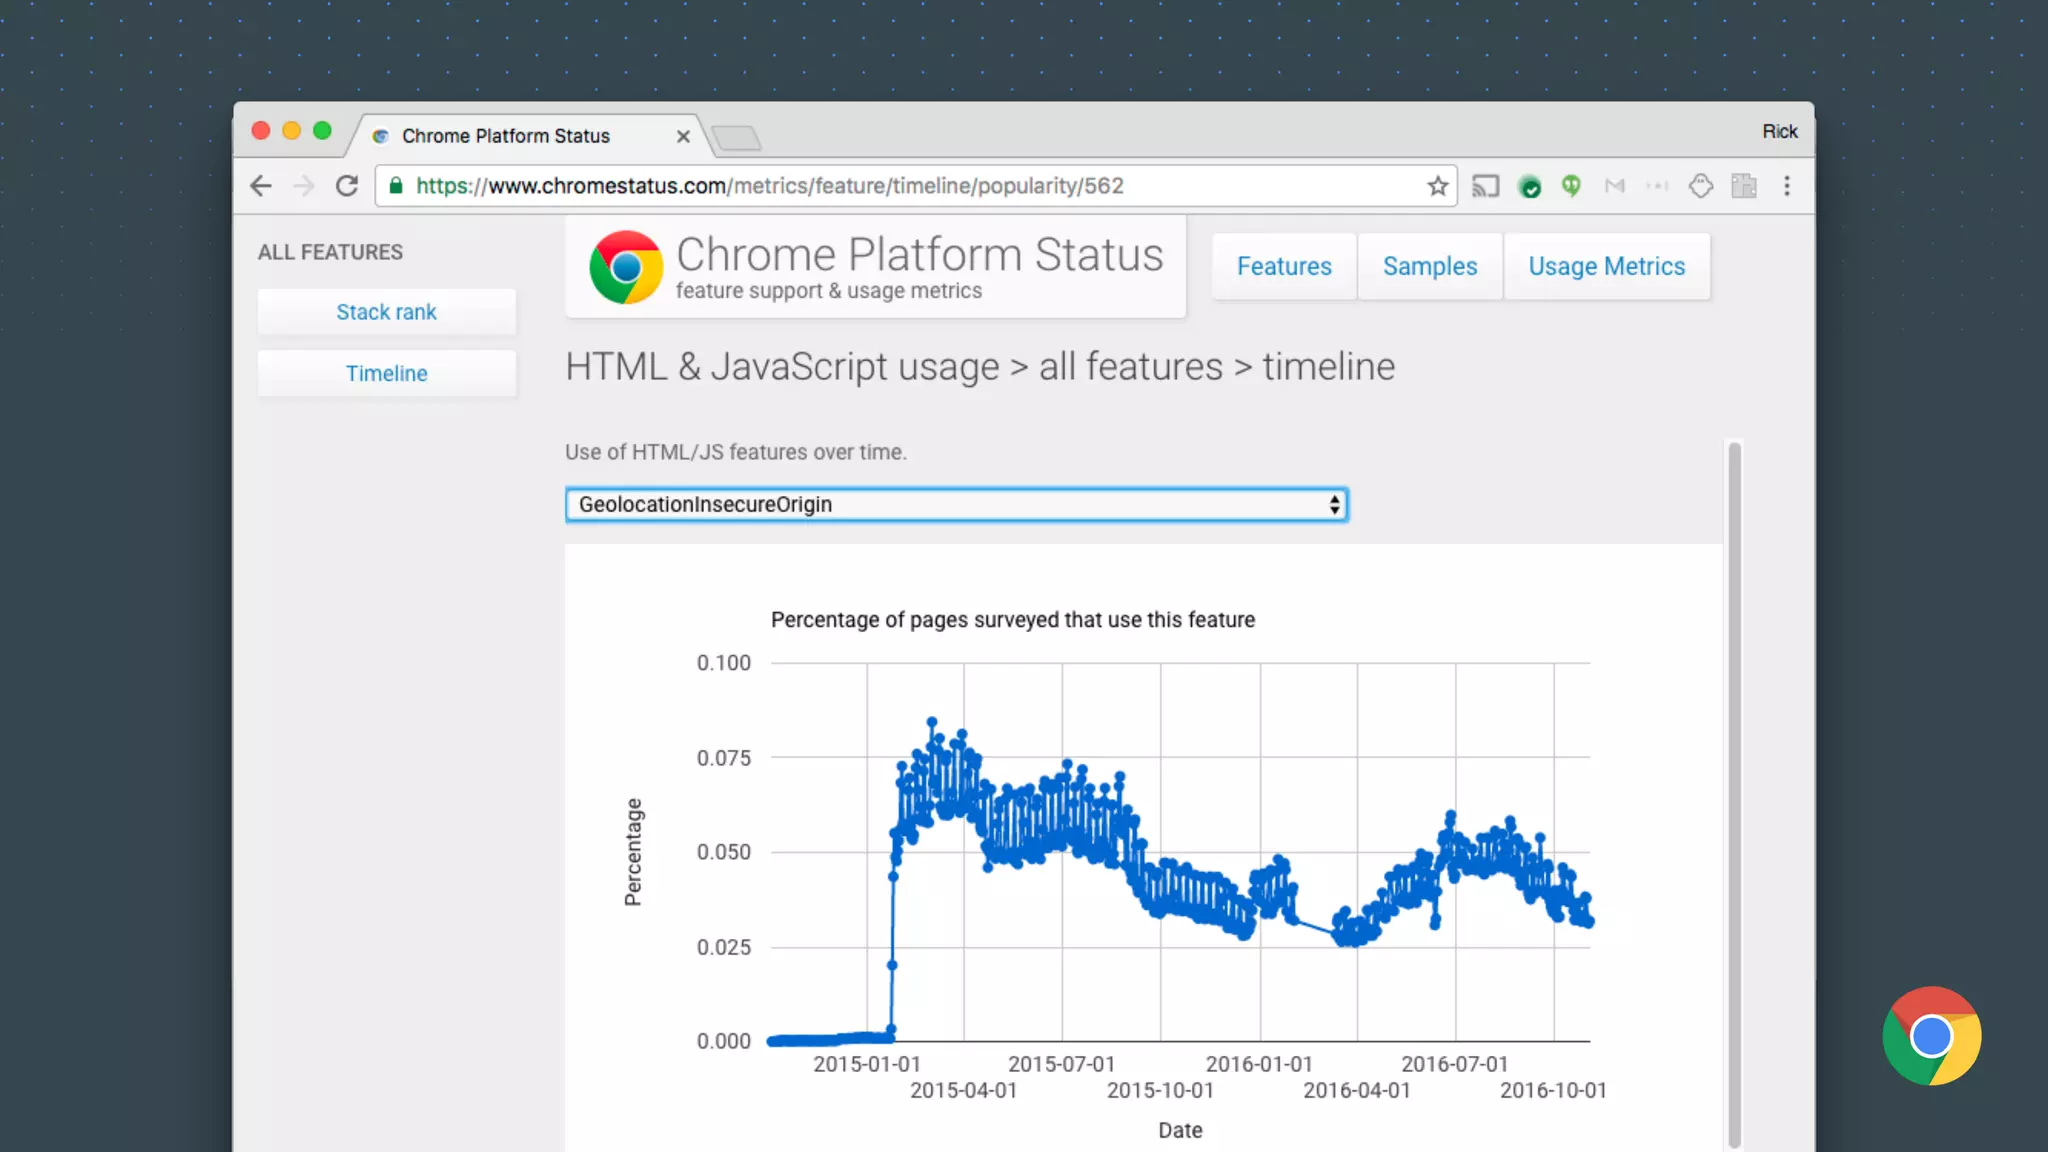The width and height of the screenshot is (2048, 1152).
Task: Open the GeolocationInsecureOrigin feature dropdown
Action: (x=956, y=505)
